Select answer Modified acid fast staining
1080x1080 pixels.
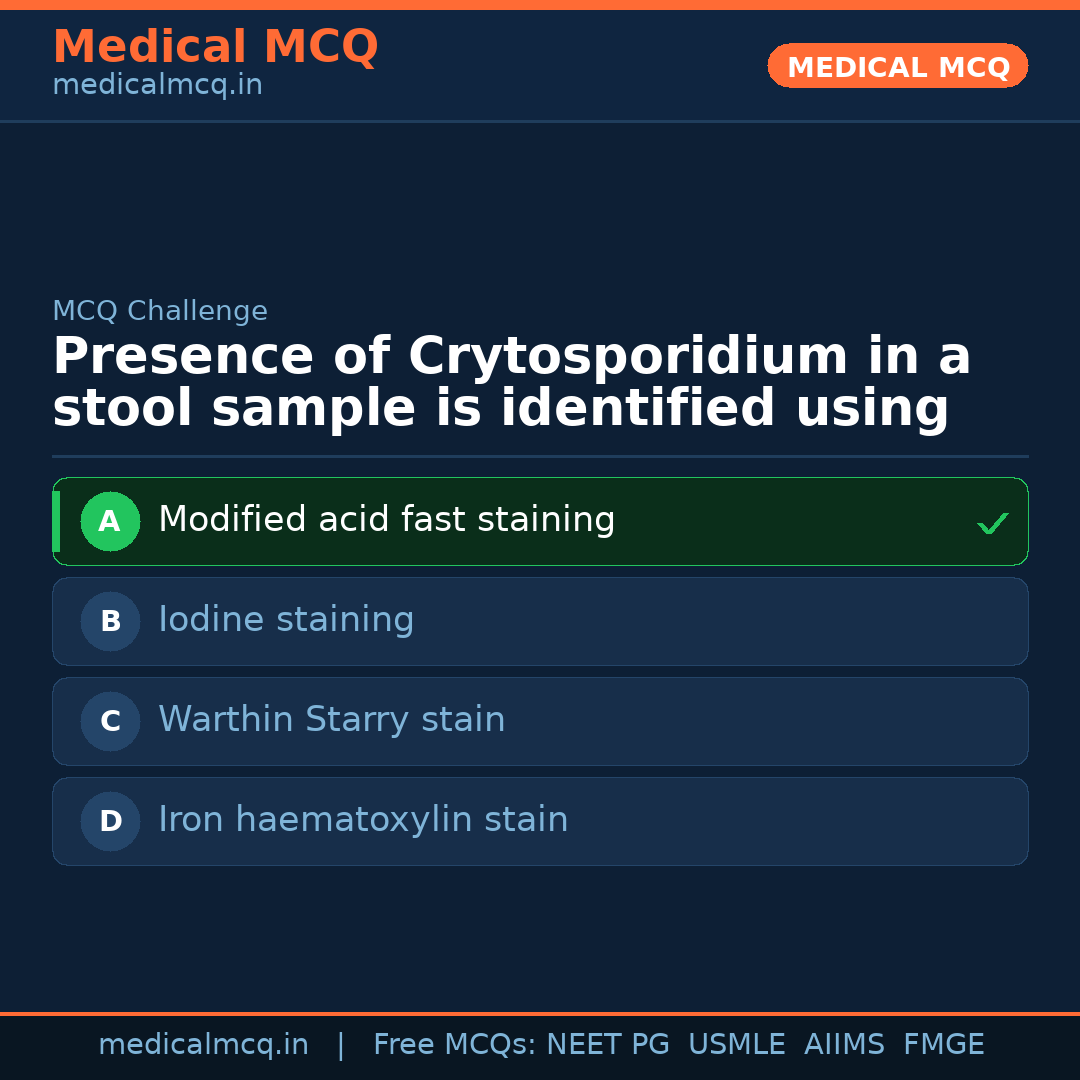[386, 520]
